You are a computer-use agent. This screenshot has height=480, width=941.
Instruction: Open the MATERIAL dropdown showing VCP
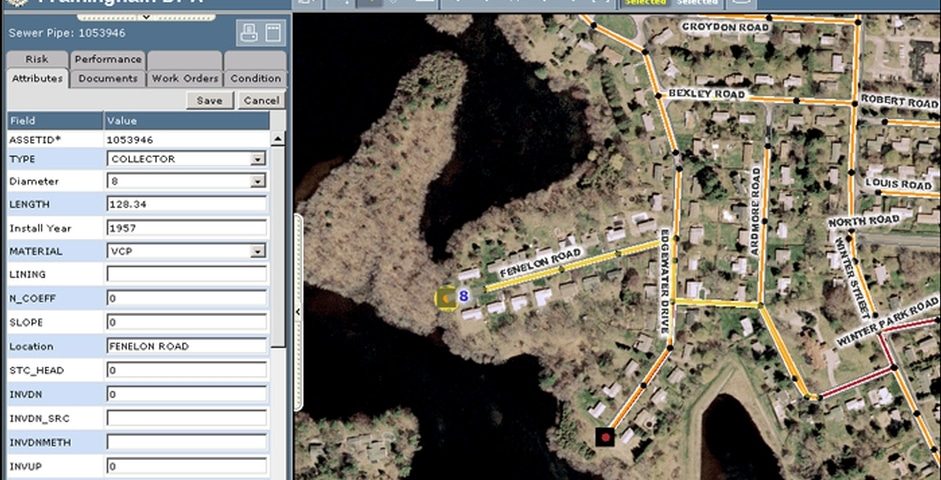tap(187, 251)
